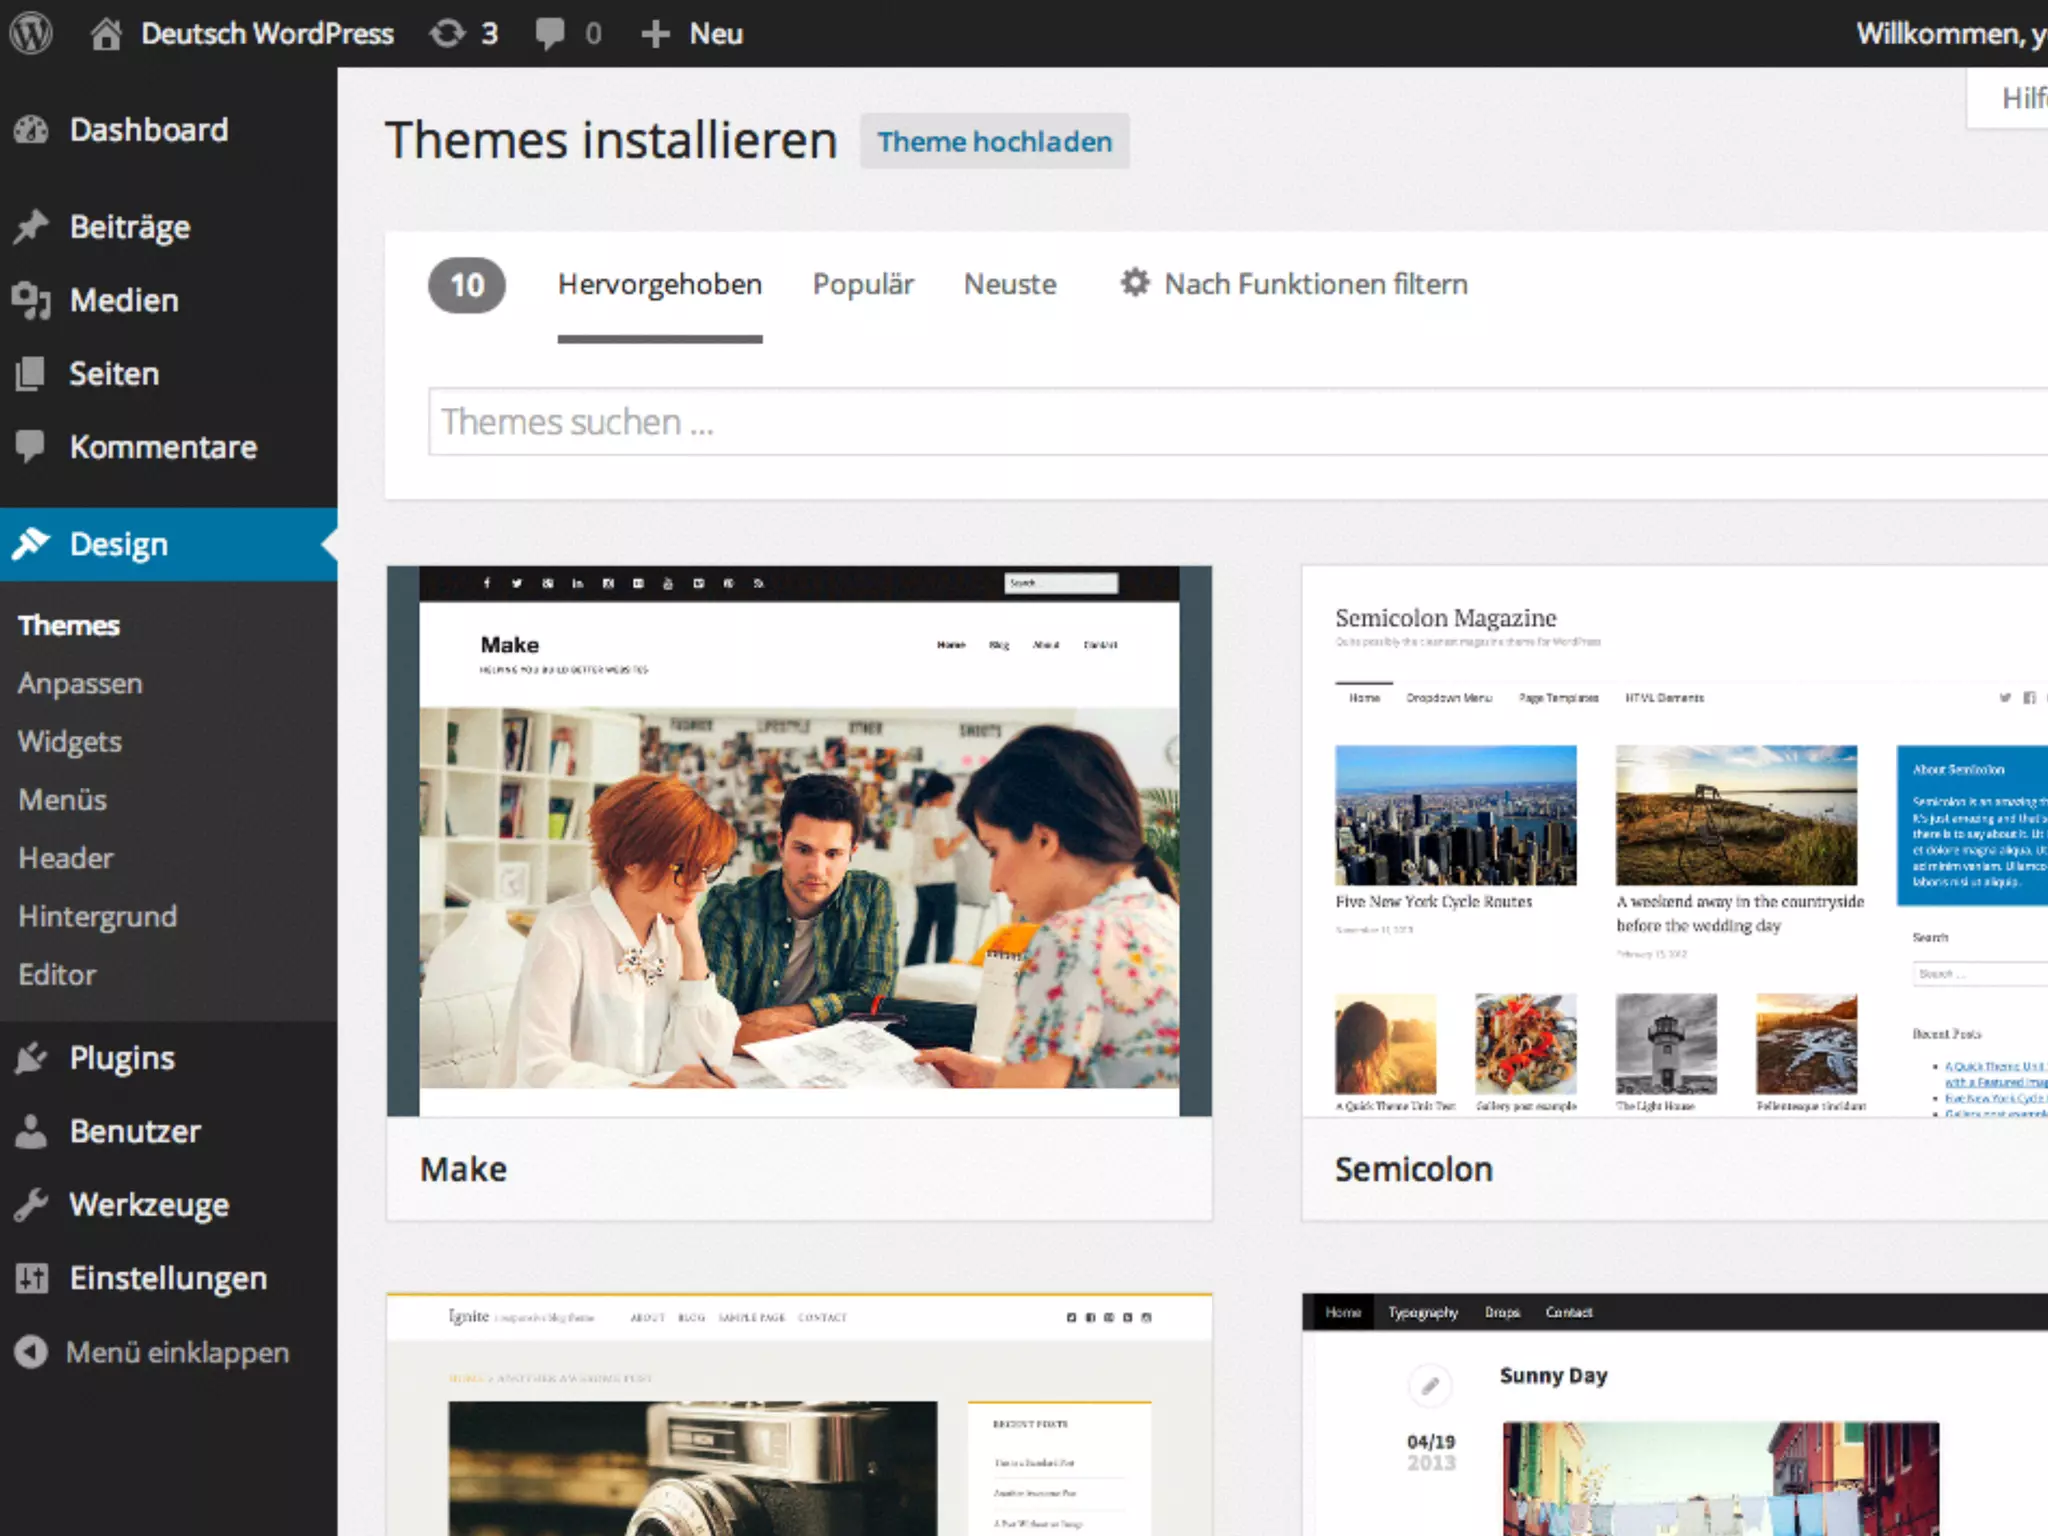
Task: Open the Dashboard gauge icon
Action: point(31,130)
